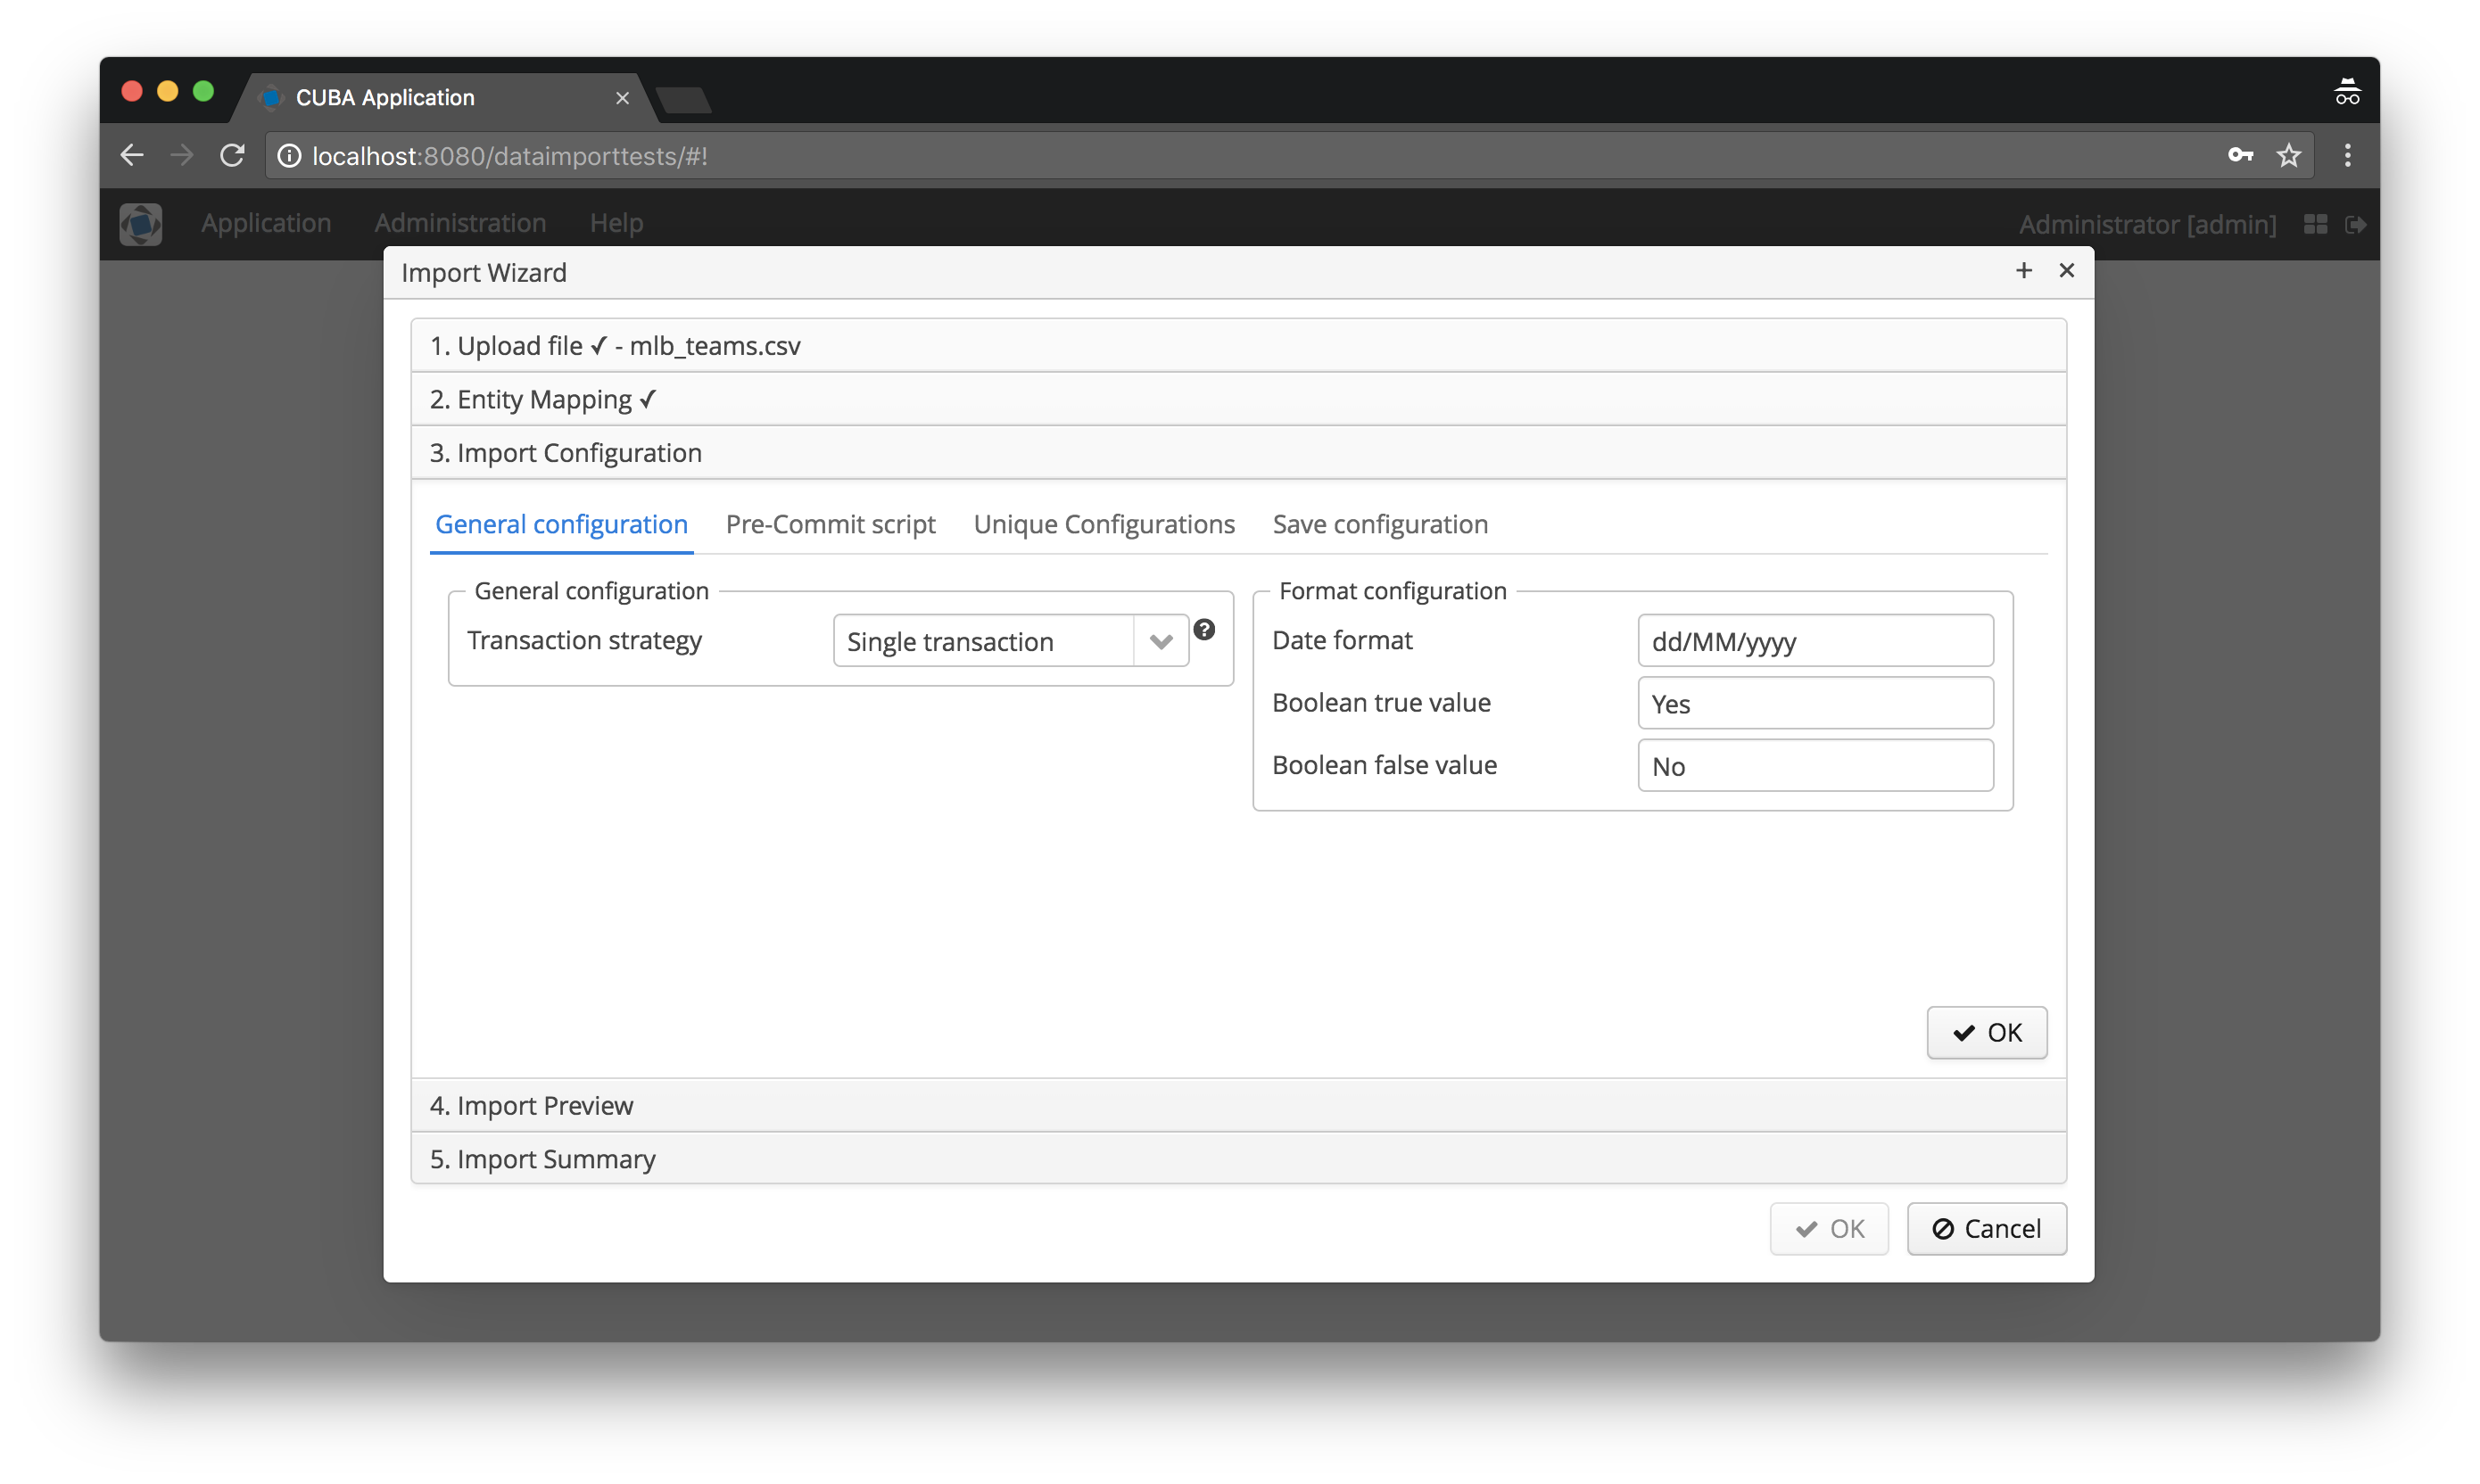Click the Import Wizard close icon
Image resolution: width=2480 pixels, height=1484 pixels.
coord(2067,270)
